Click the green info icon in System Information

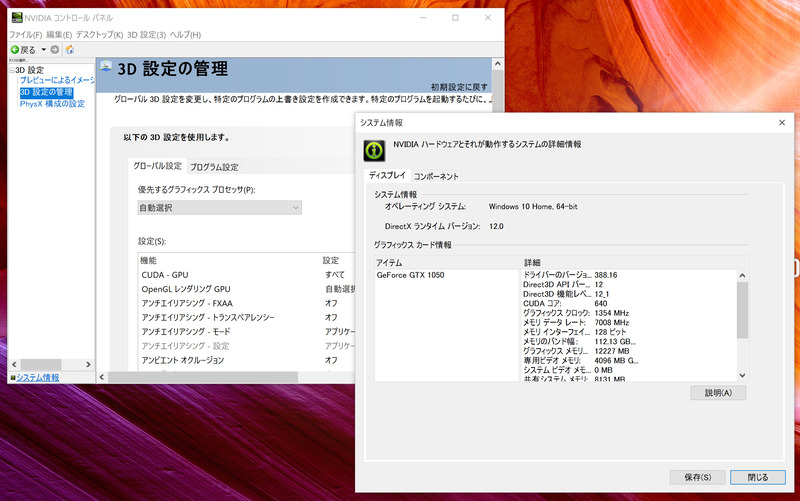click(374, 151)
